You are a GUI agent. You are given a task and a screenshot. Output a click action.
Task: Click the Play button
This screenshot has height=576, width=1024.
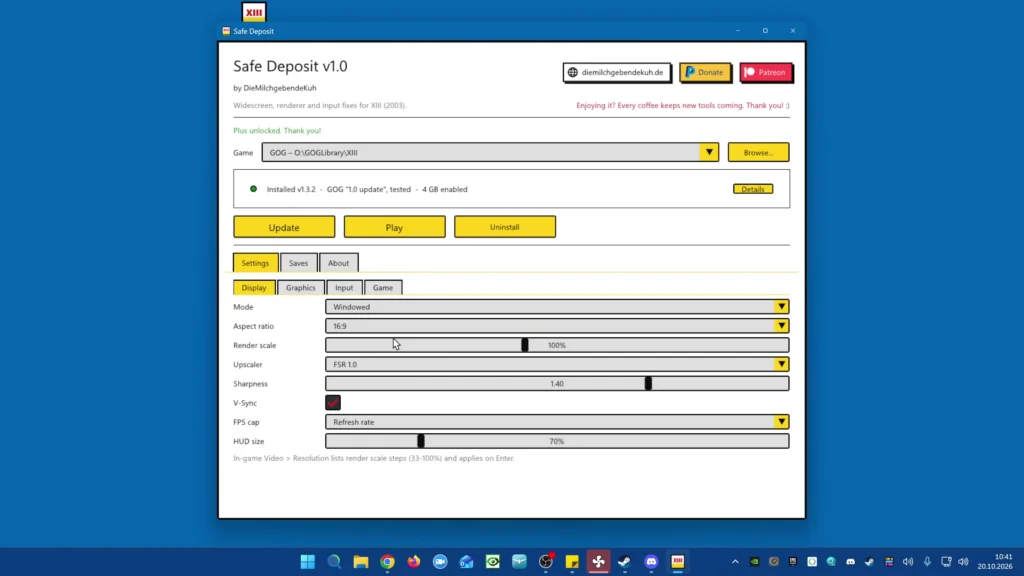(x=394, y=227)
